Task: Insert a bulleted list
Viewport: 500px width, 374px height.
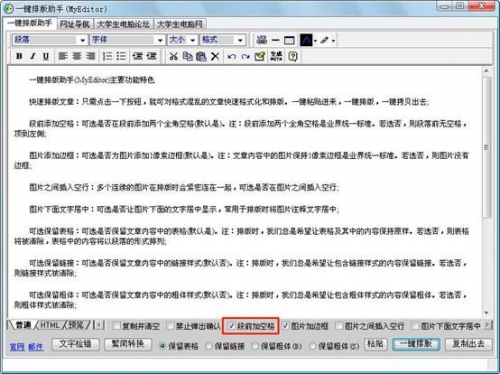Action: (121, 56)
